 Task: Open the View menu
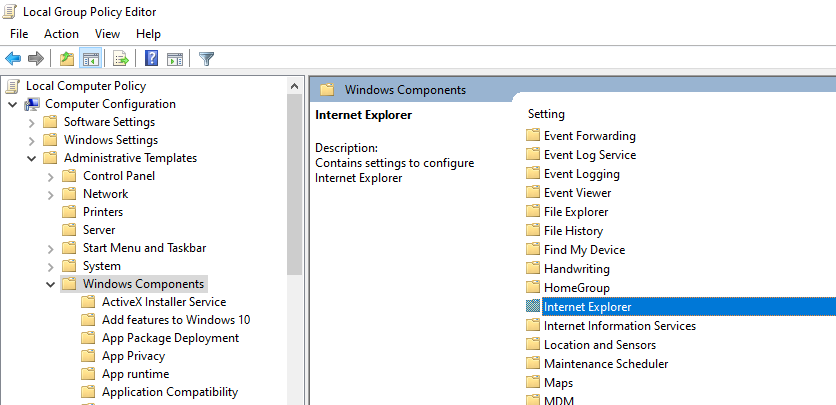107,34
